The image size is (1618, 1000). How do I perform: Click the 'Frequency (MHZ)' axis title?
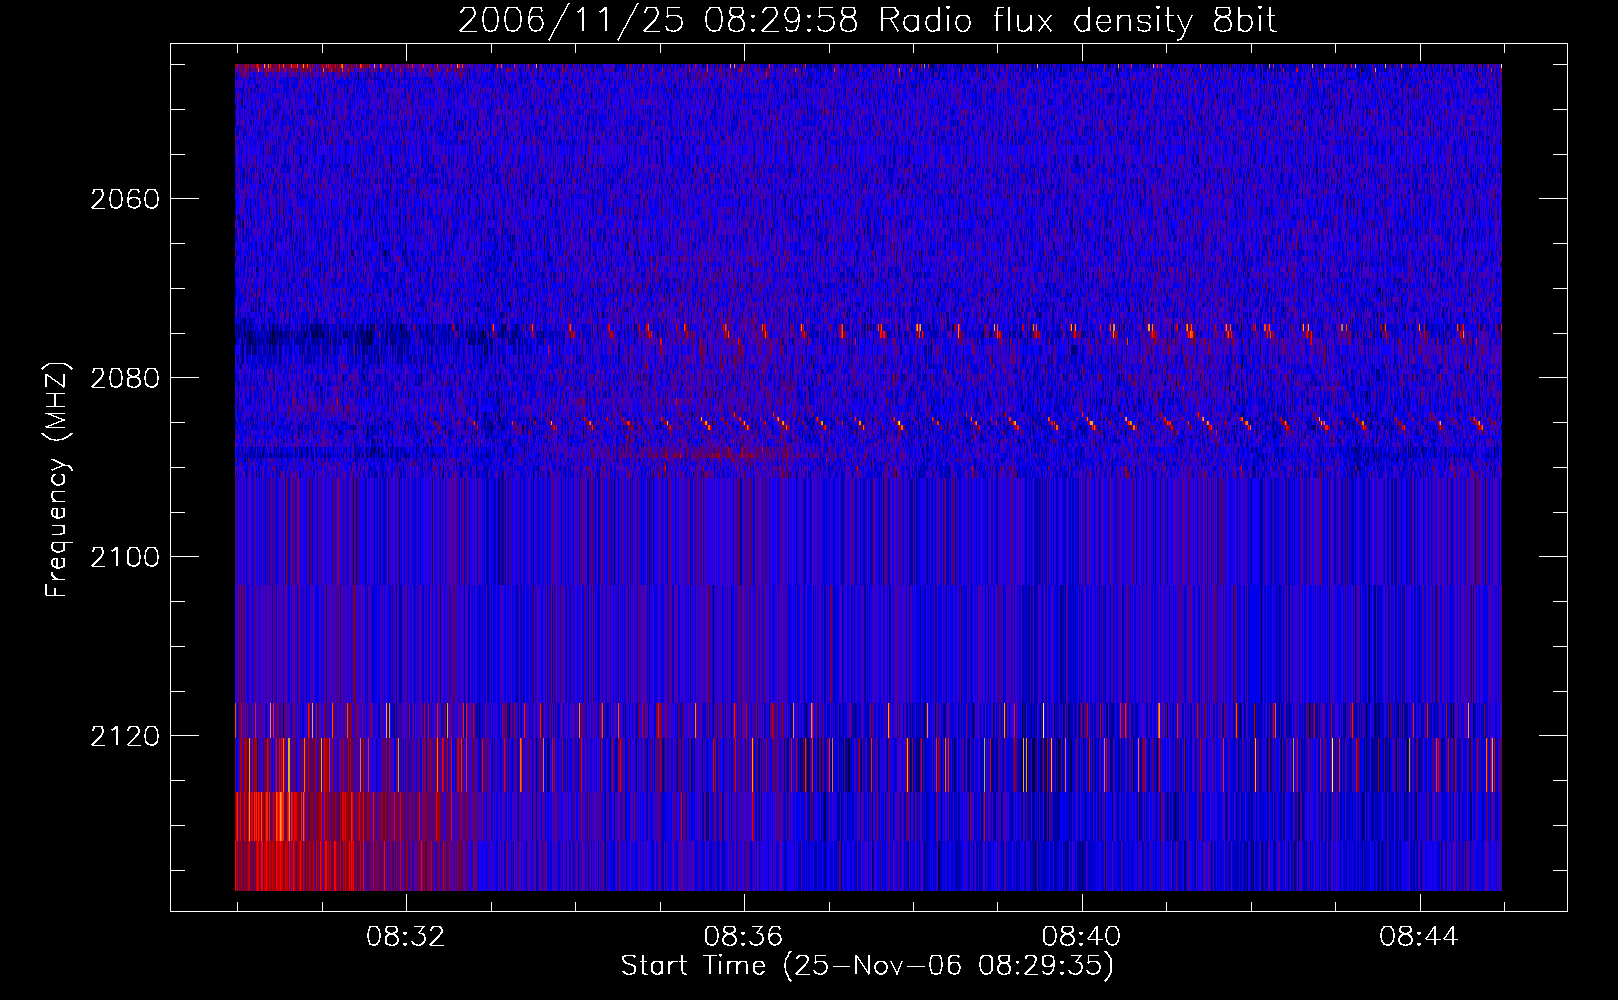pos(58,480)
